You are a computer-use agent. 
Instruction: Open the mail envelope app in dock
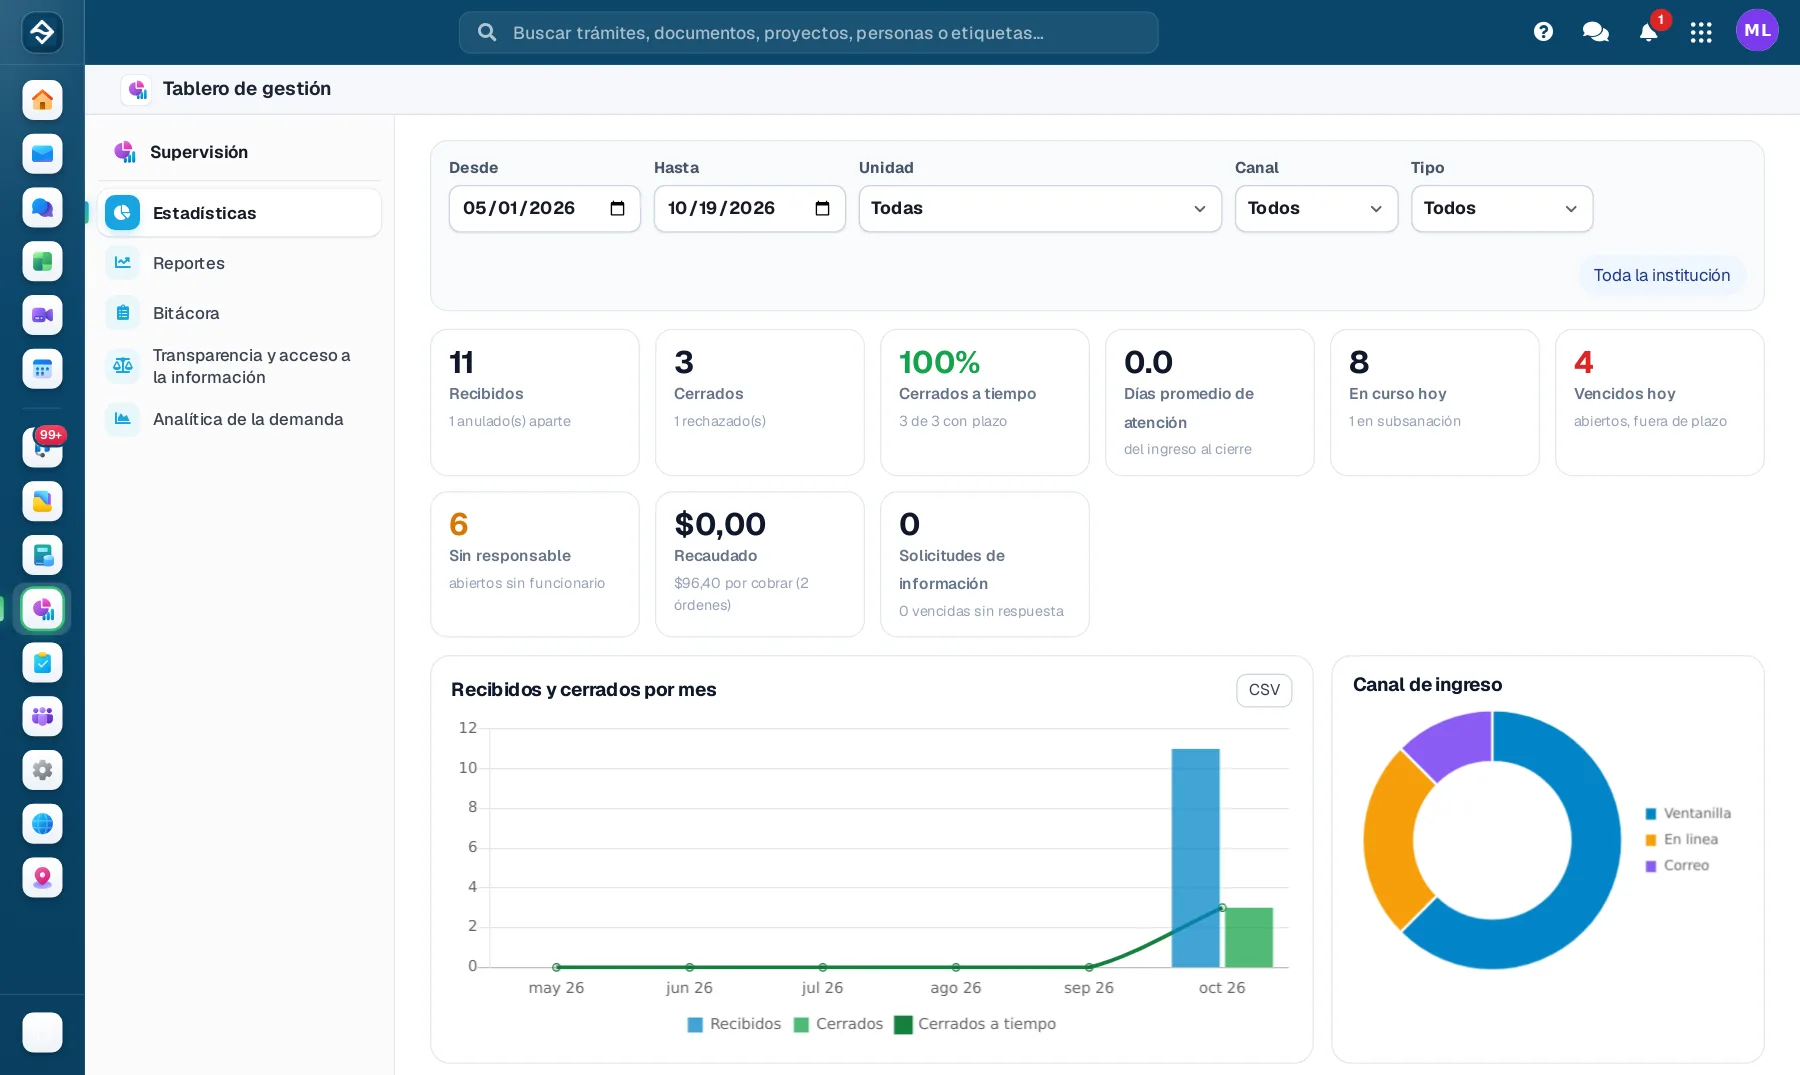tap(42, 154)
